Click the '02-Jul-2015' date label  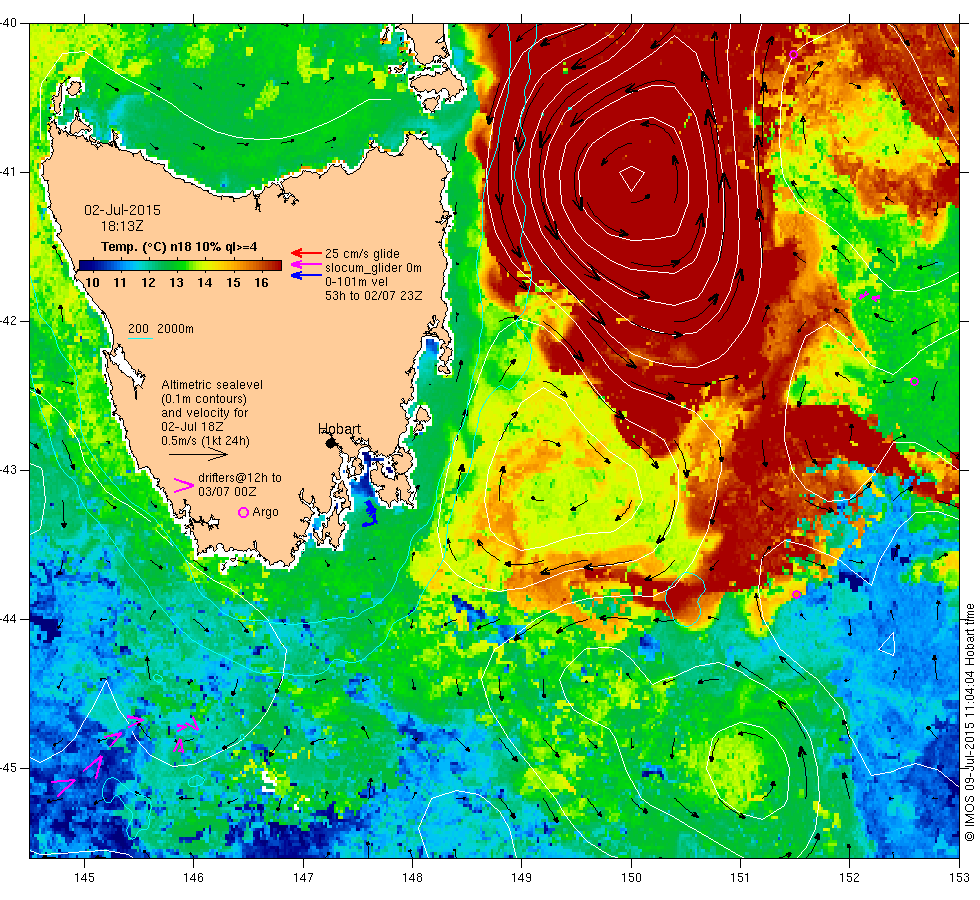coord(122,210)
